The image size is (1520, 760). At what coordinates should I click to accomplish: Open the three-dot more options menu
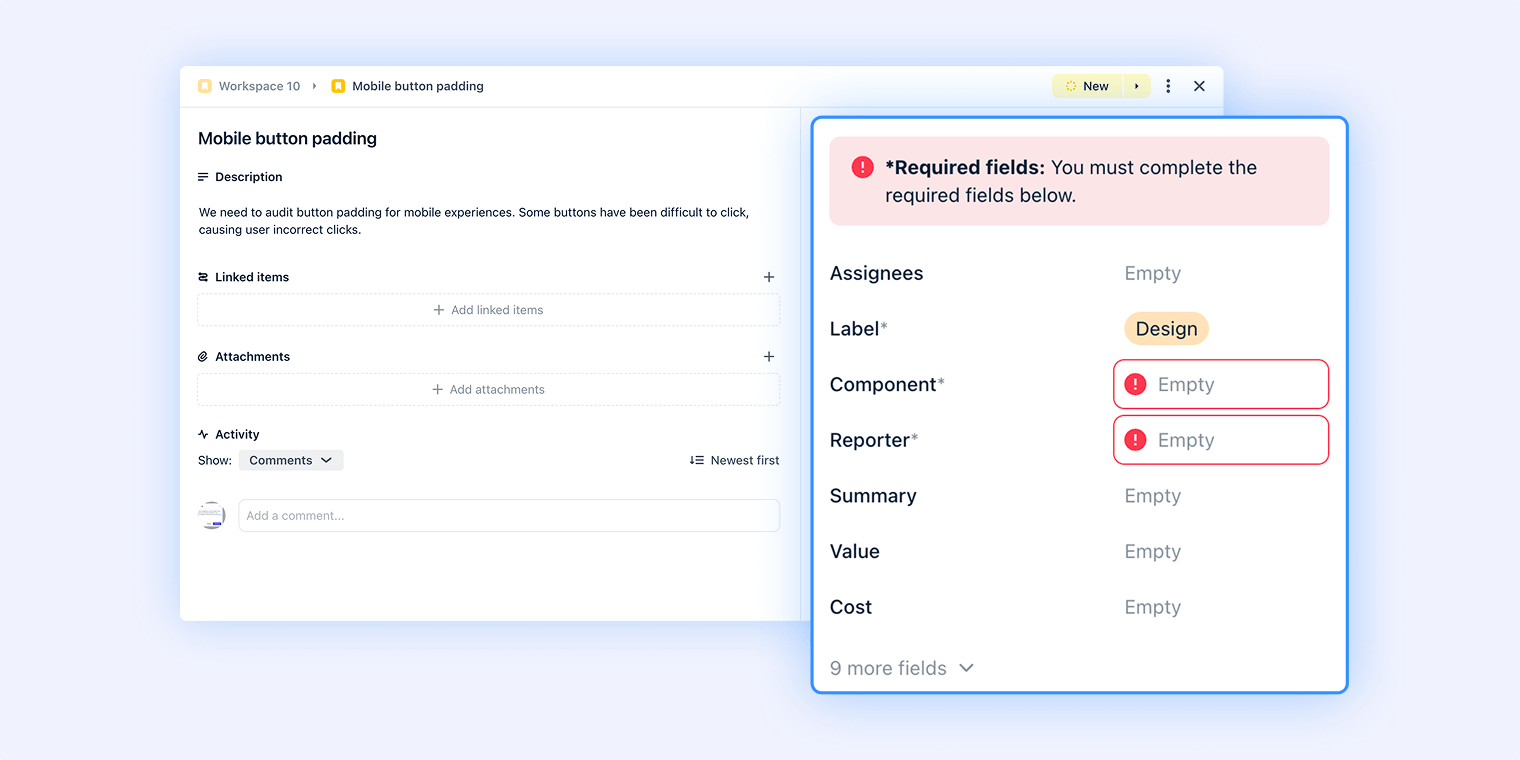pos(1168,86)
